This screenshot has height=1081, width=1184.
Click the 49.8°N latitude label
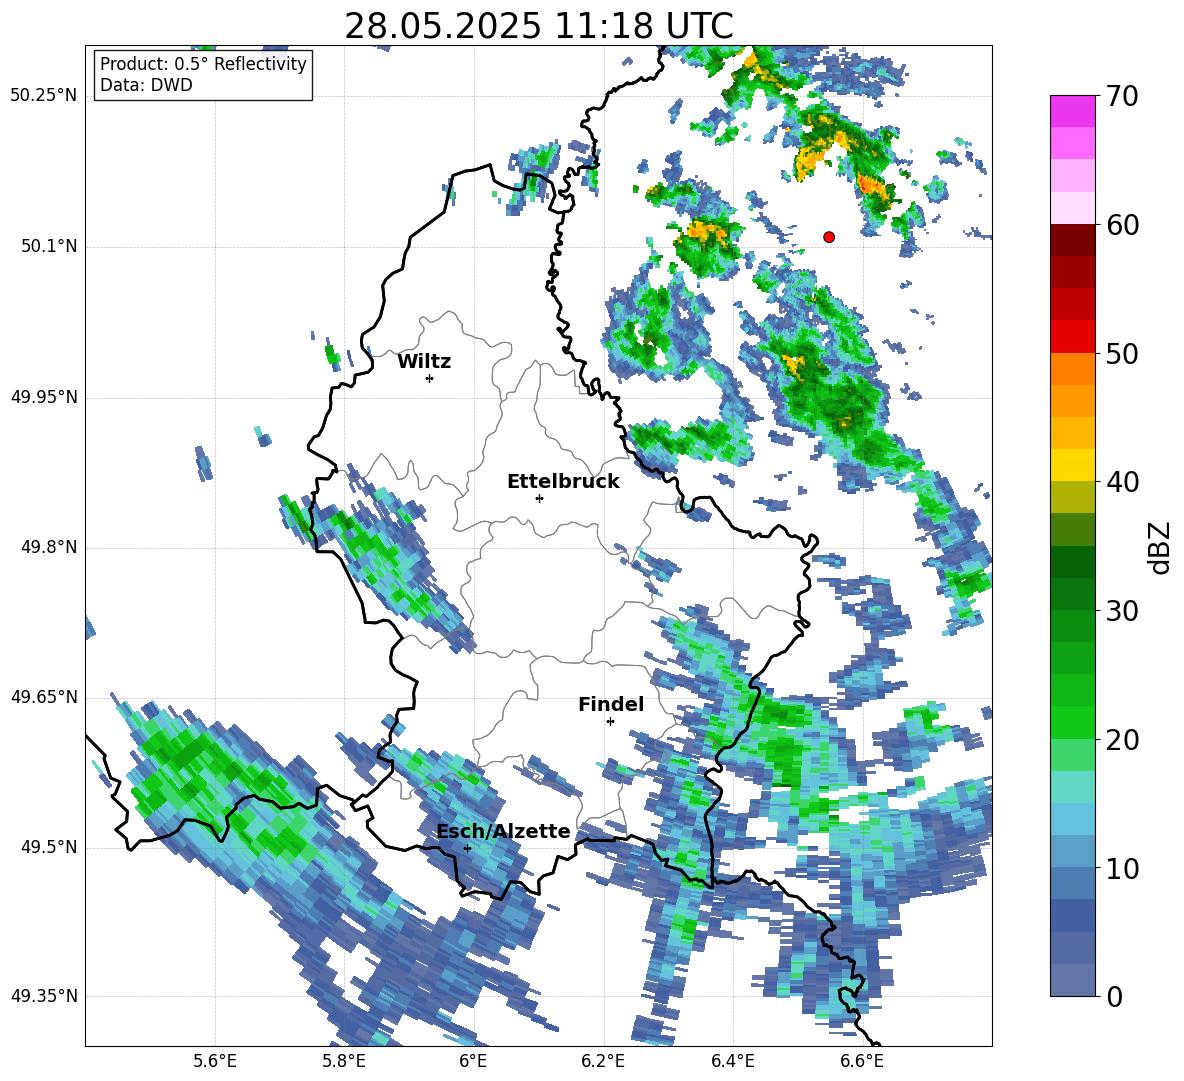point(48,547)
